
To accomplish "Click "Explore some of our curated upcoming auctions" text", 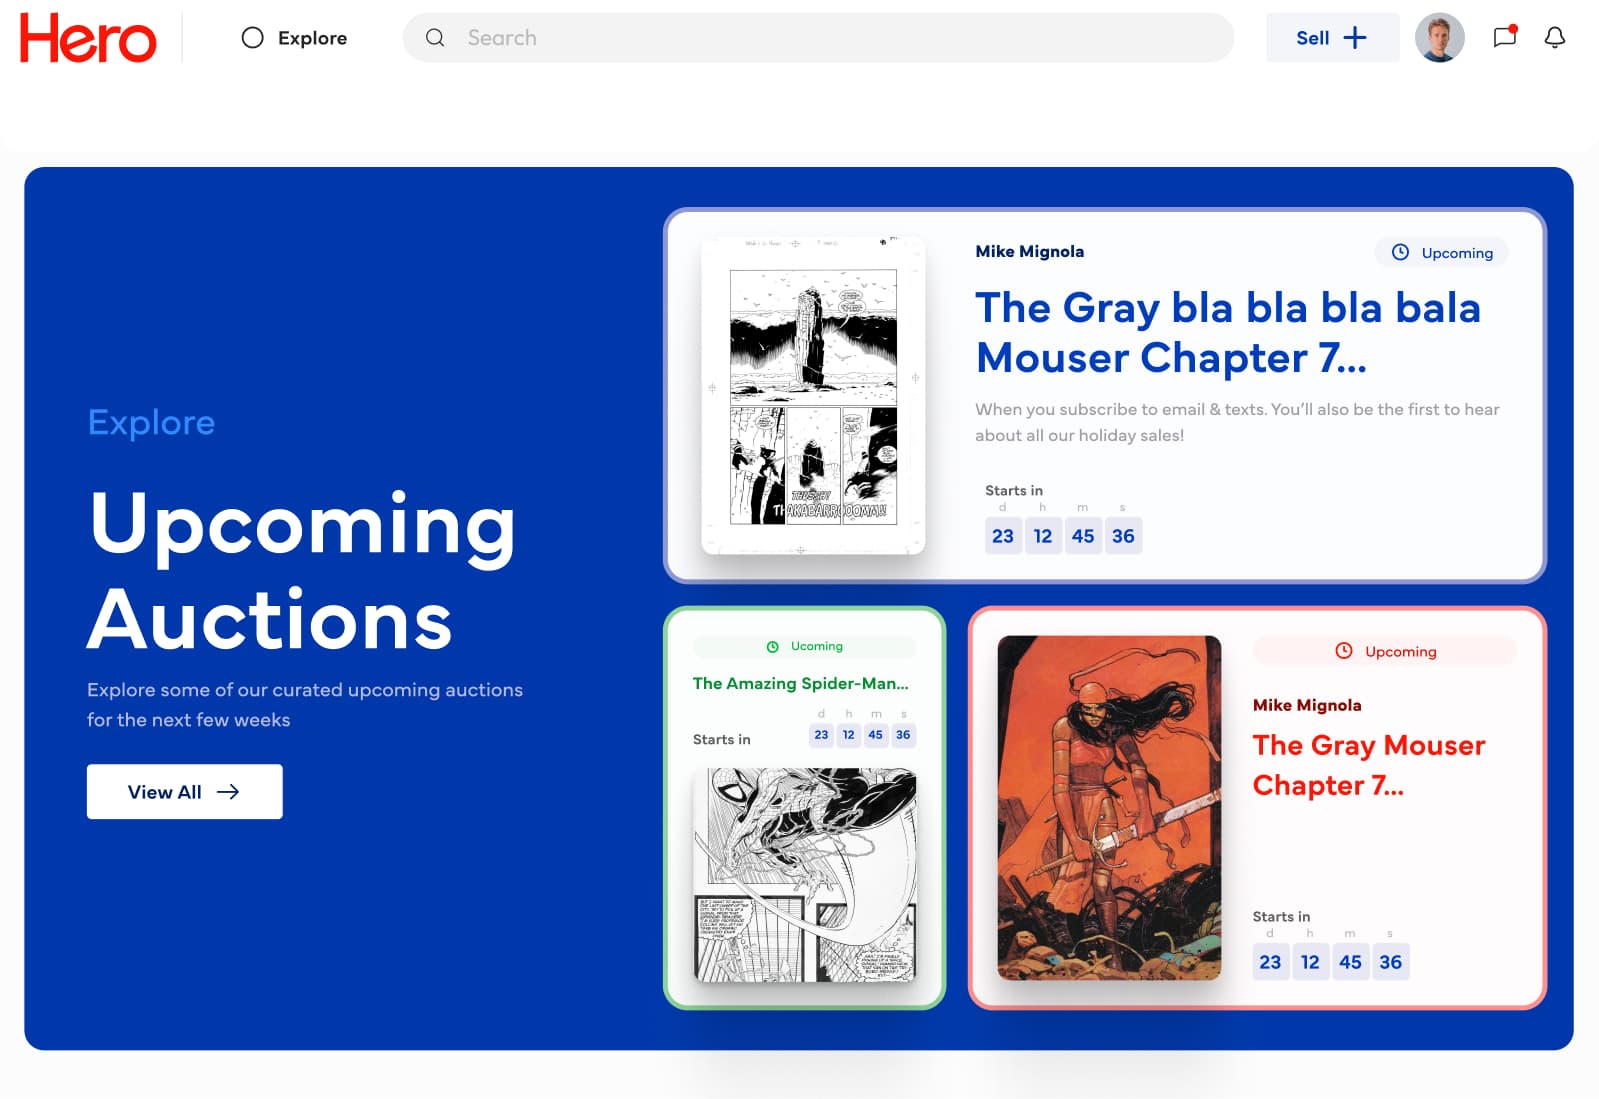I will pyautogui.click(x=305, y=705).
